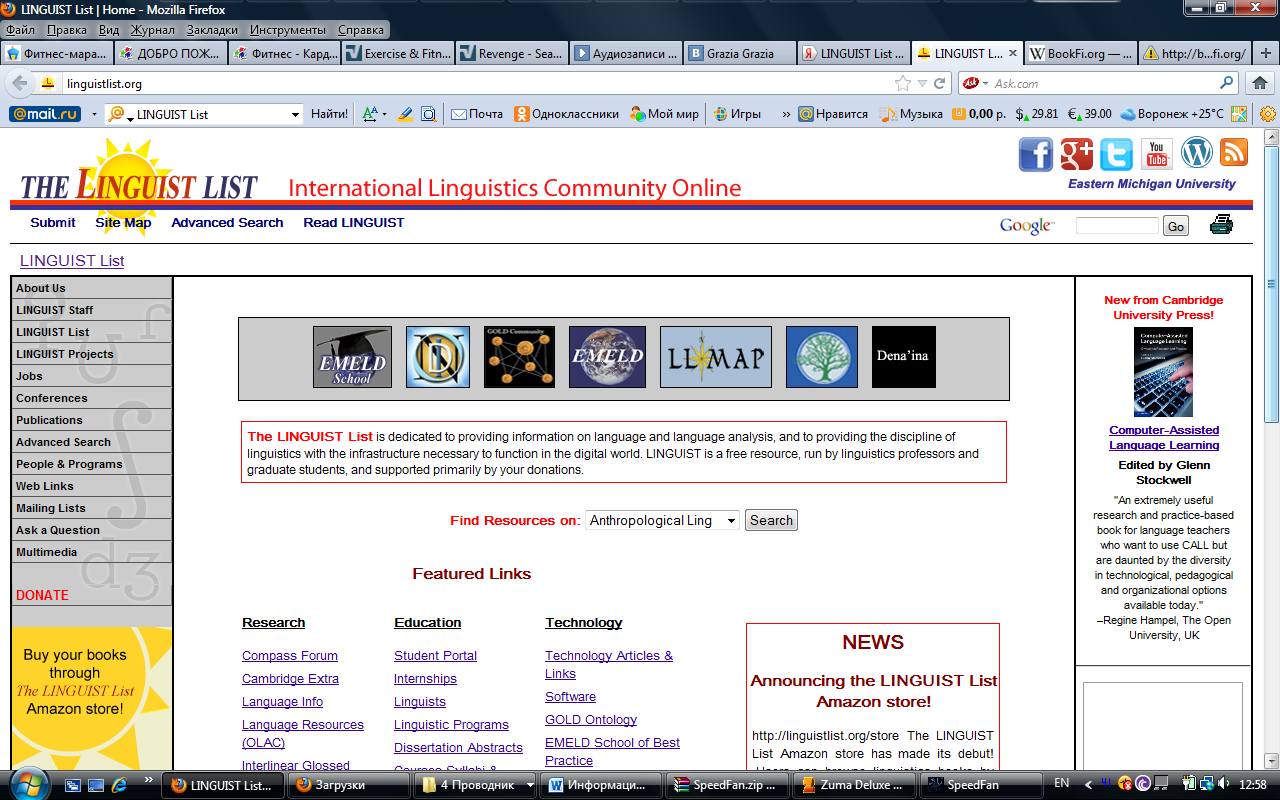Open the GOLD Community logo
This screenshot has width=1280, height=800.
(519, 357)
